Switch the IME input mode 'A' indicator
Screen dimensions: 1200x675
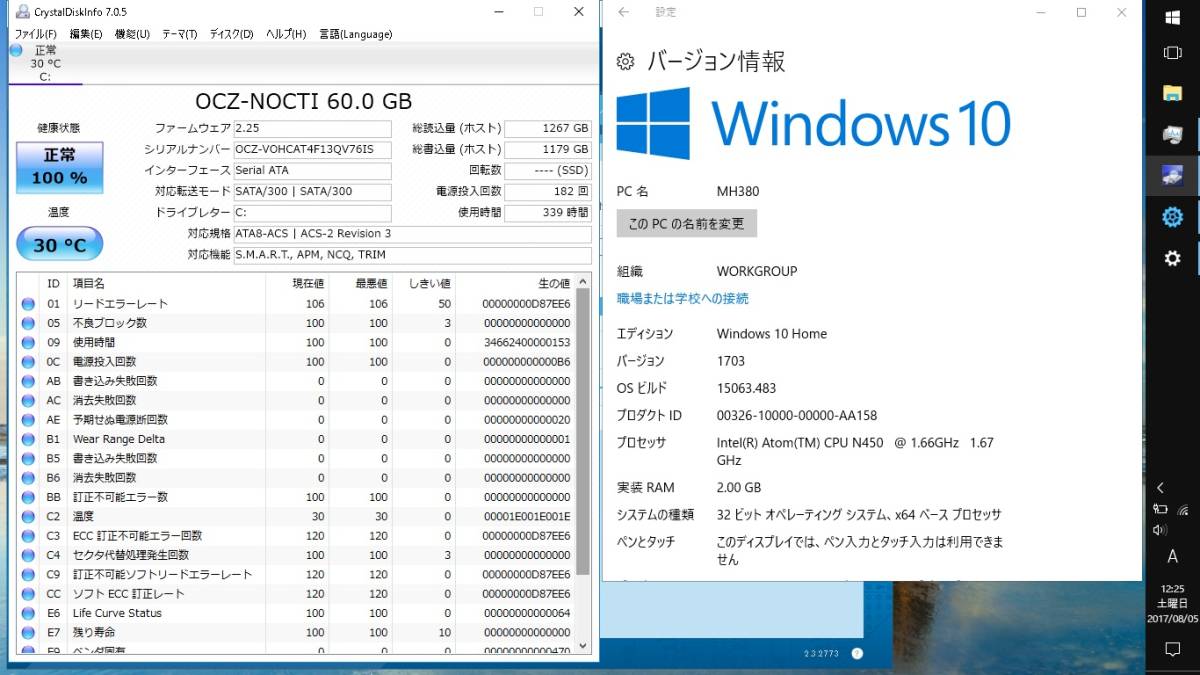point(1172,557)
